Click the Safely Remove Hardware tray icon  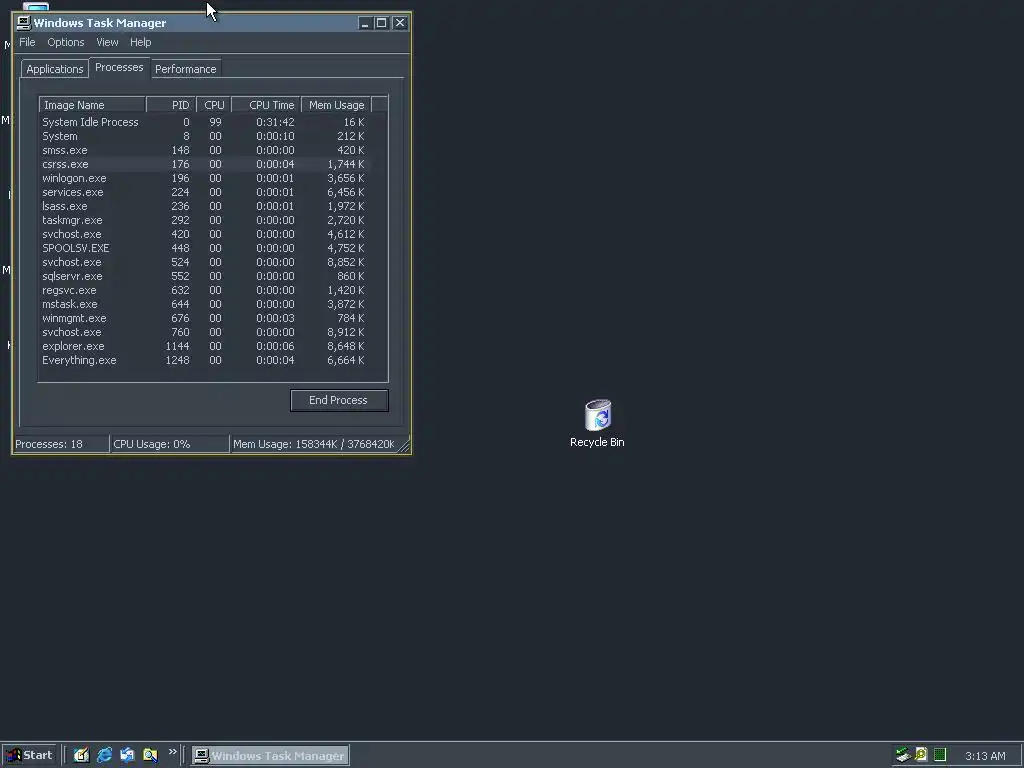tap(903, 755)
